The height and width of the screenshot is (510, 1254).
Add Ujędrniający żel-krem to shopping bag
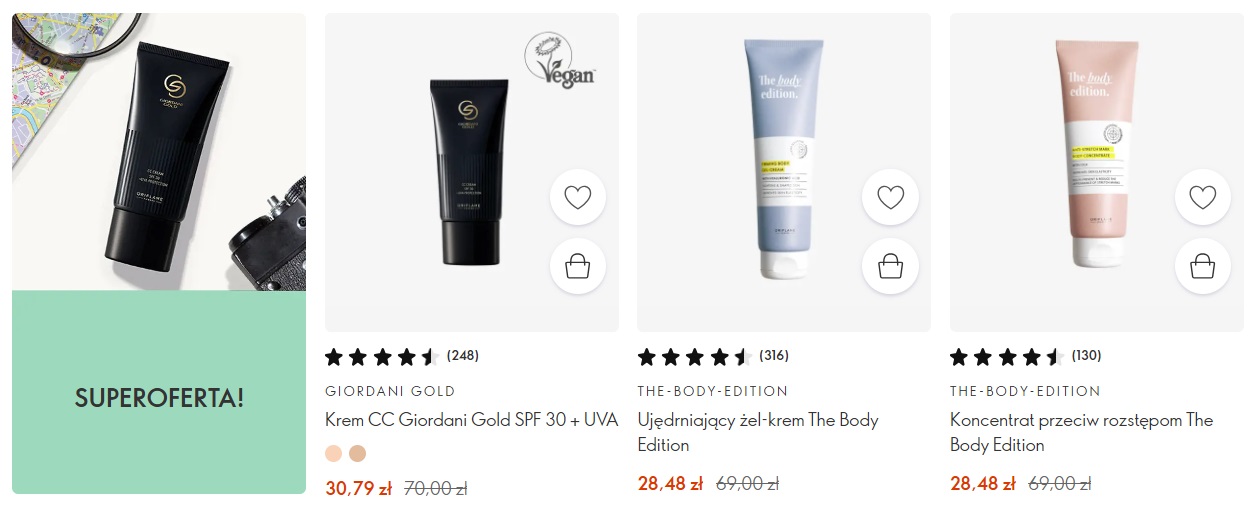point(890,266)
